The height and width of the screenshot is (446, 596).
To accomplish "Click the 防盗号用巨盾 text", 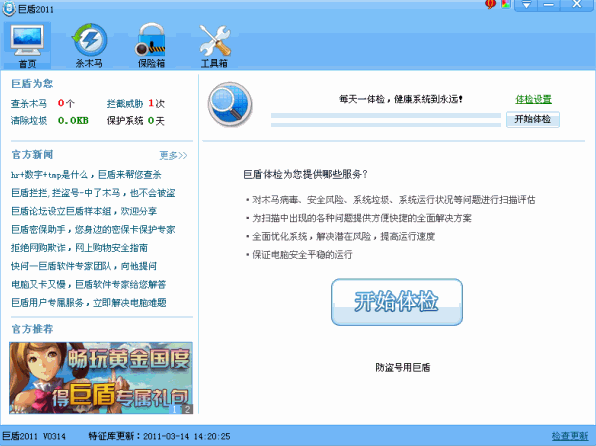I will (403, 367).
